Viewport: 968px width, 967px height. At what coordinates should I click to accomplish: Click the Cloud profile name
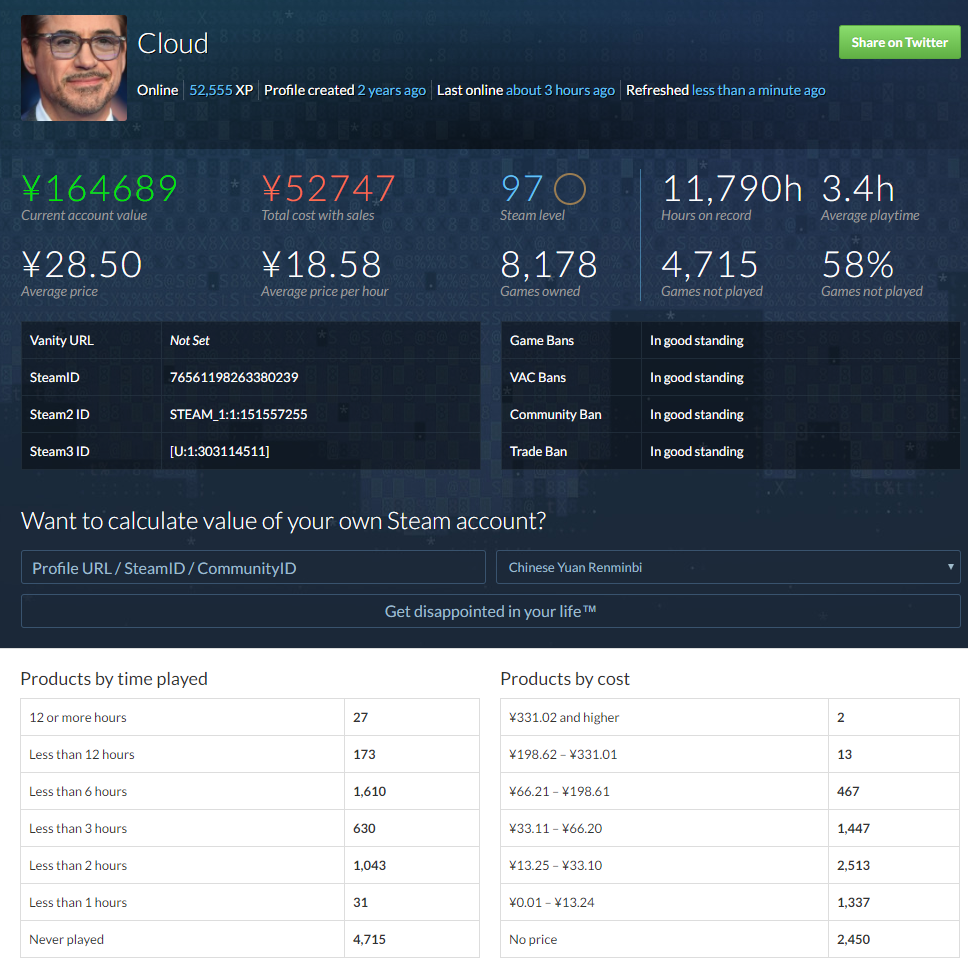click(x=173, y=44)
